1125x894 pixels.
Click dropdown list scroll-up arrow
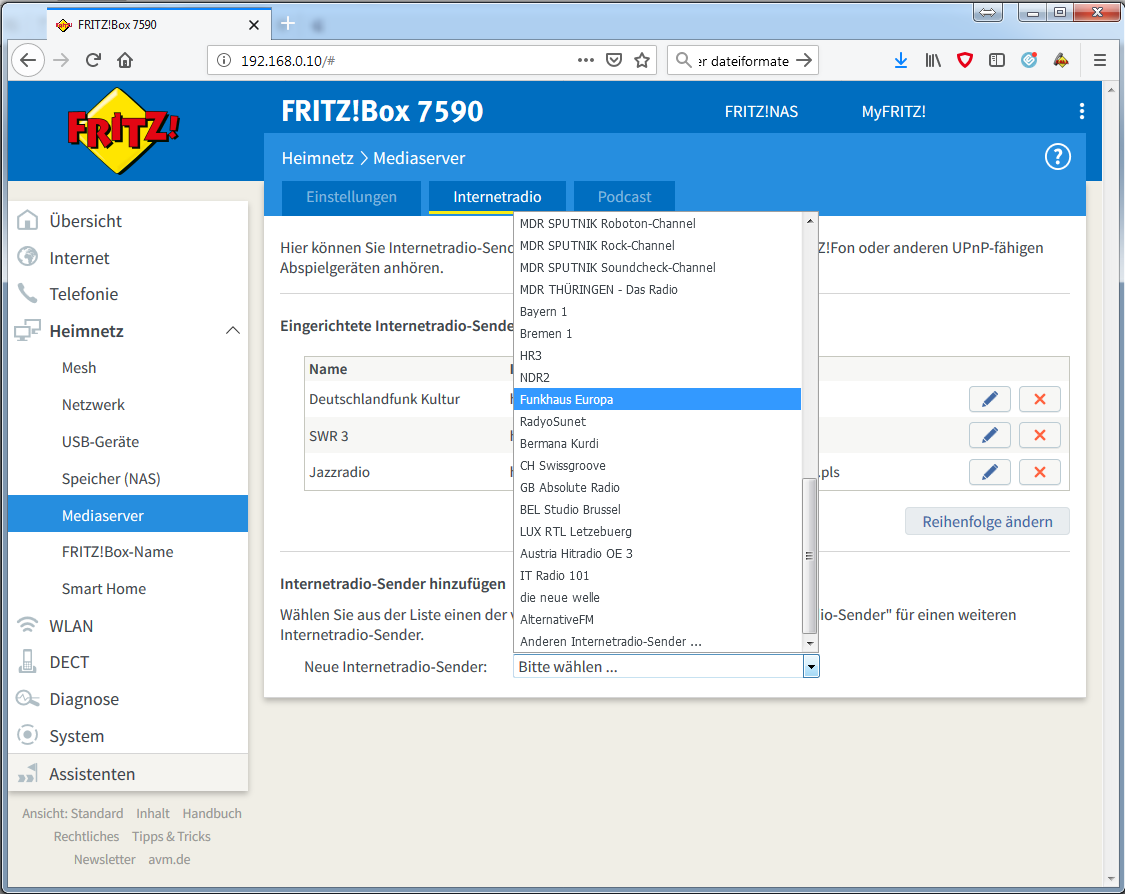tap(809, 221)
